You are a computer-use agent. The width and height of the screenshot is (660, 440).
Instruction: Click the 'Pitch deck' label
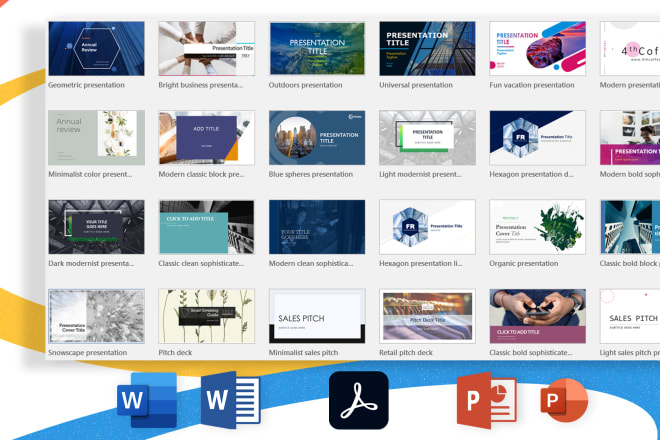(x=175, y=353)
